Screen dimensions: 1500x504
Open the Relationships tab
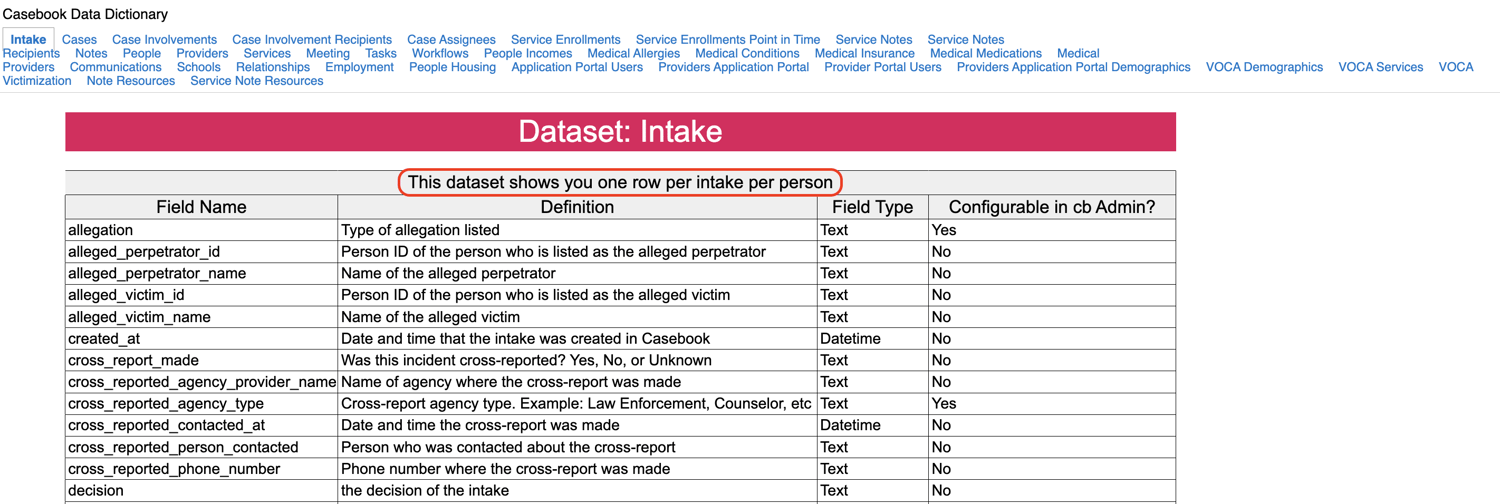pyautogui.click(x=273, y=68)
